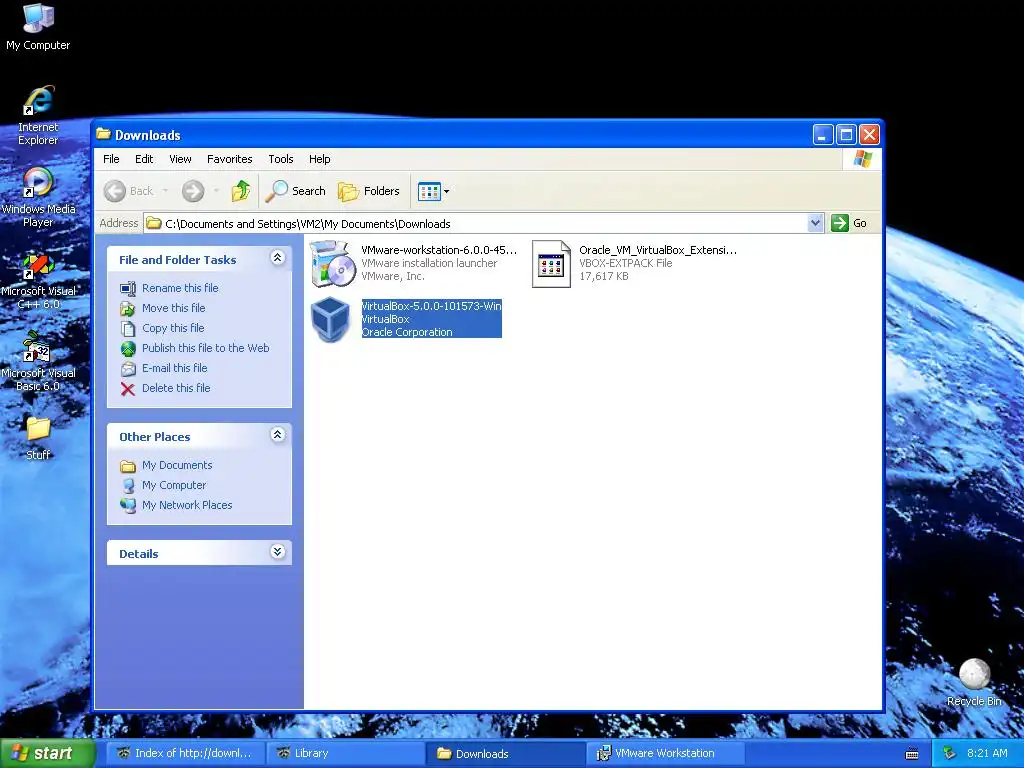
Task: Click Copy this file
Action: coord(173,328)
